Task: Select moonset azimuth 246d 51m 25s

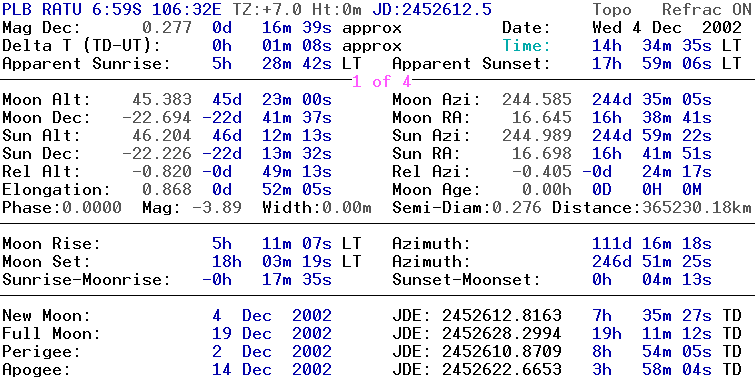Action: click(652, 262)
